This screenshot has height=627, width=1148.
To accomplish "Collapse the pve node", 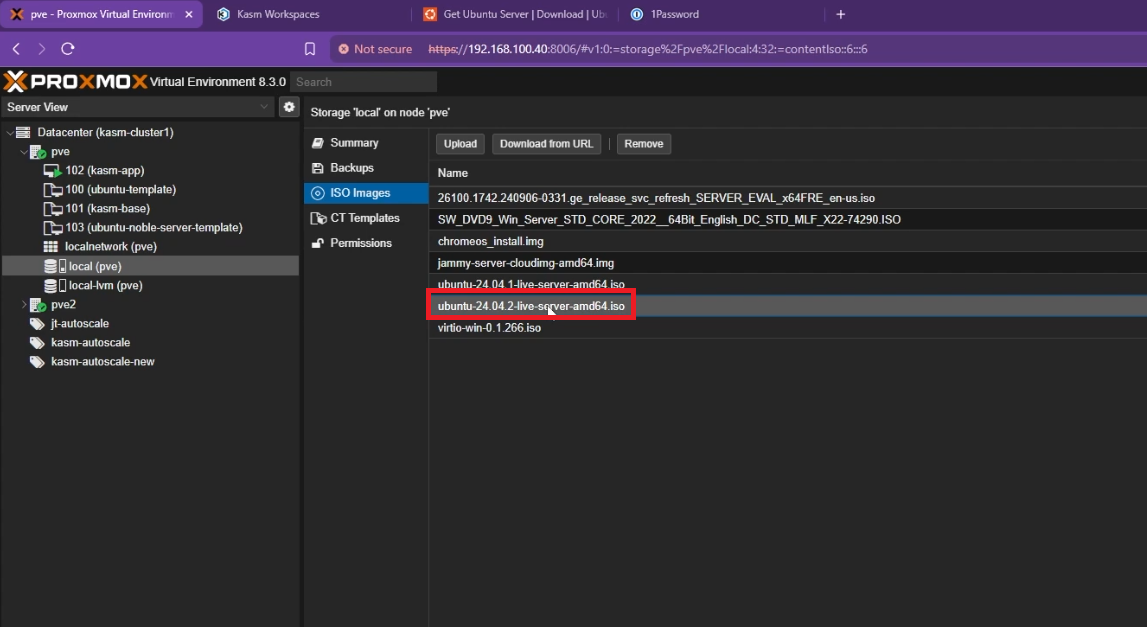I will pos(25,152).
